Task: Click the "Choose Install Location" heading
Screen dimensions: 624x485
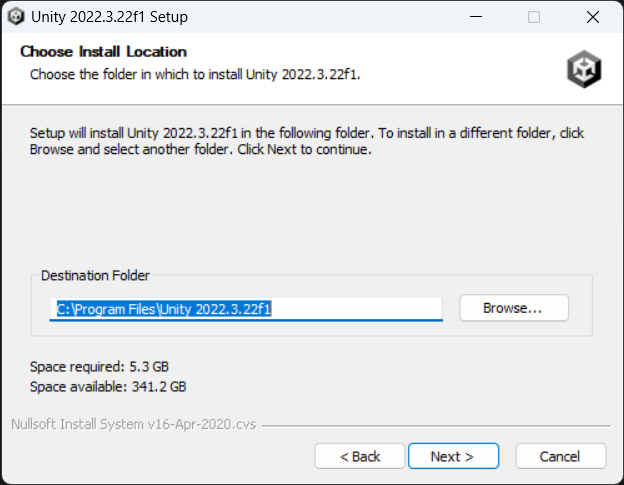Action: (103, 52)
